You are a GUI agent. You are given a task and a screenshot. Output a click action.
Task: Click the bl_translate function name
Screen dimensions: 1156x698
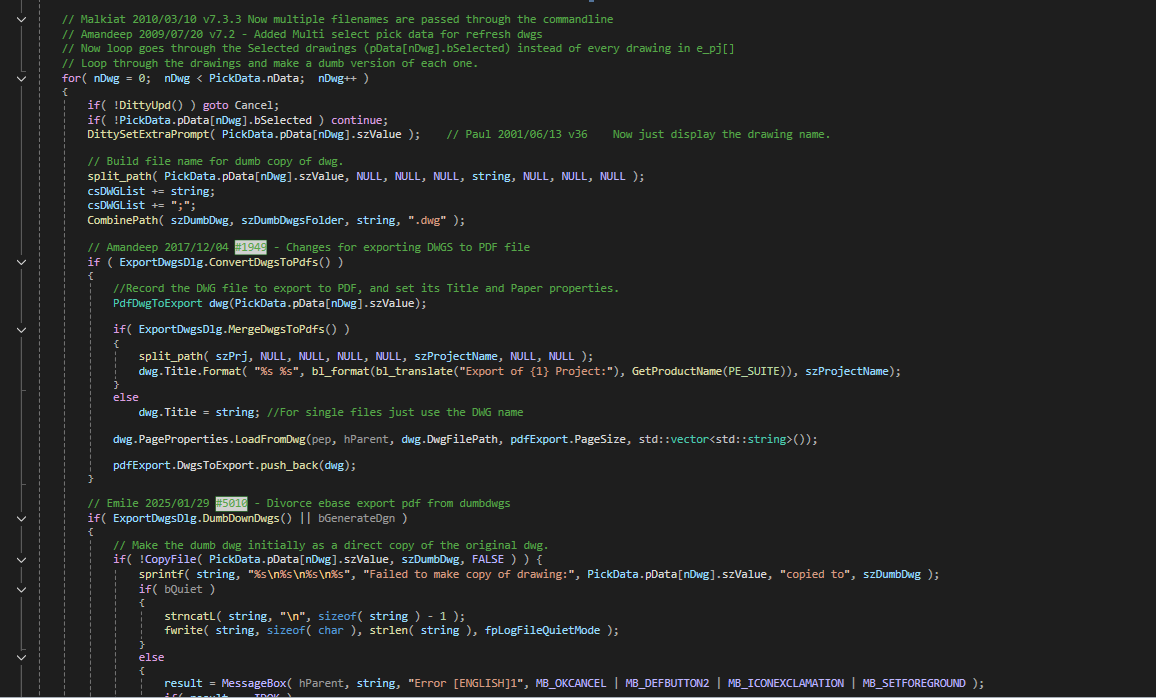(x=414, y=371)
